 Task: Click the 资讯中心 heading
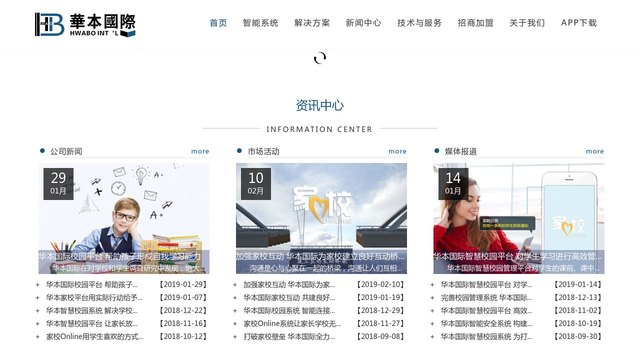320,105
